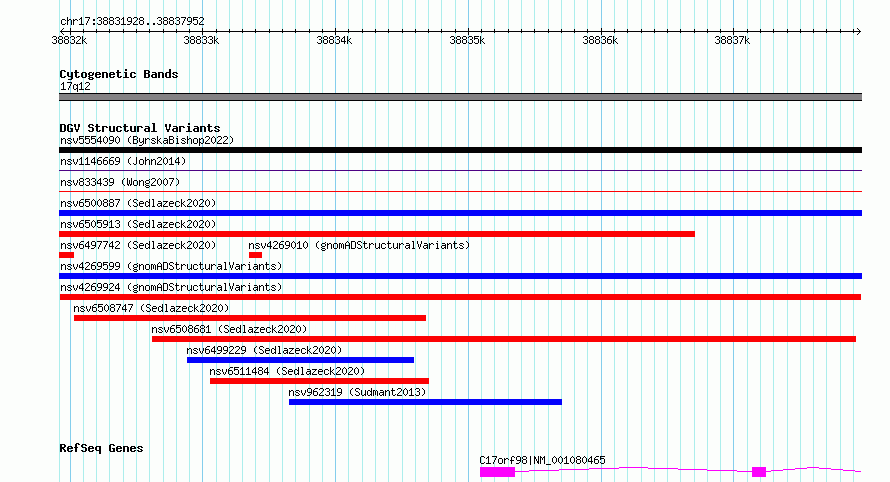Click the chr17:38831928..38837952 coordinate label
This screenshot has height=482, width=890.
132,22
